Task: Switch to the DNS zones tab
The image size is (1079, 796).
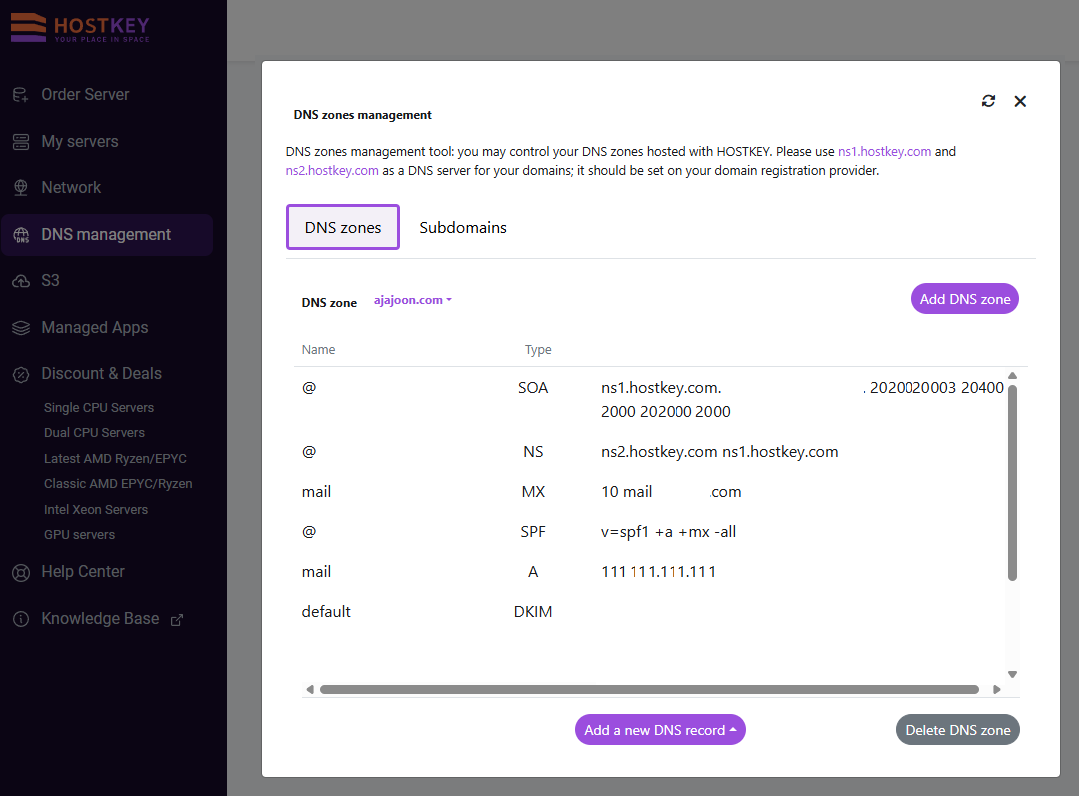Action: (x=343, y=228)
